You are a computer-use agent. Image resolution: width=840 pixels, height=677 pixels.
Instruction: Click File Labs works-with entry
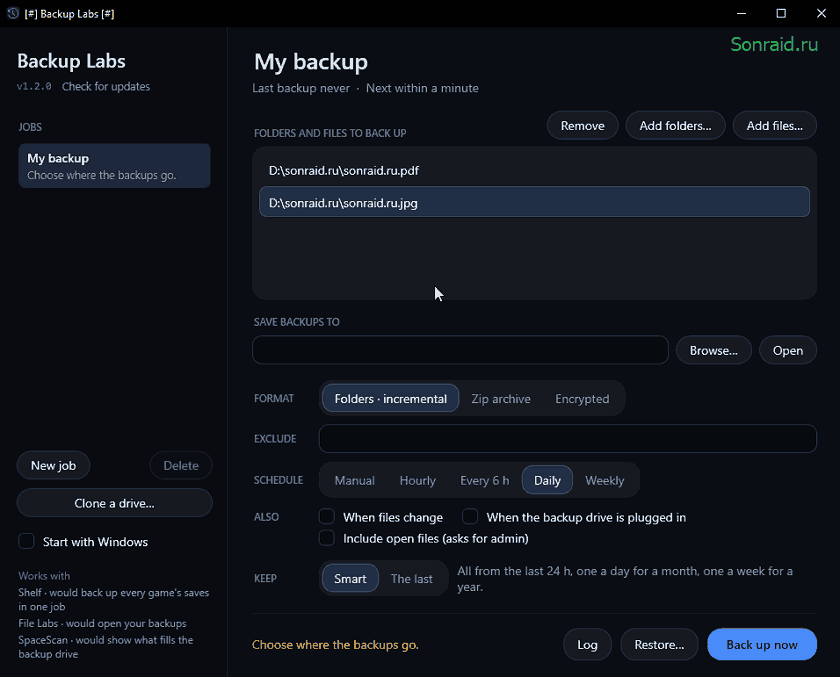102,623
